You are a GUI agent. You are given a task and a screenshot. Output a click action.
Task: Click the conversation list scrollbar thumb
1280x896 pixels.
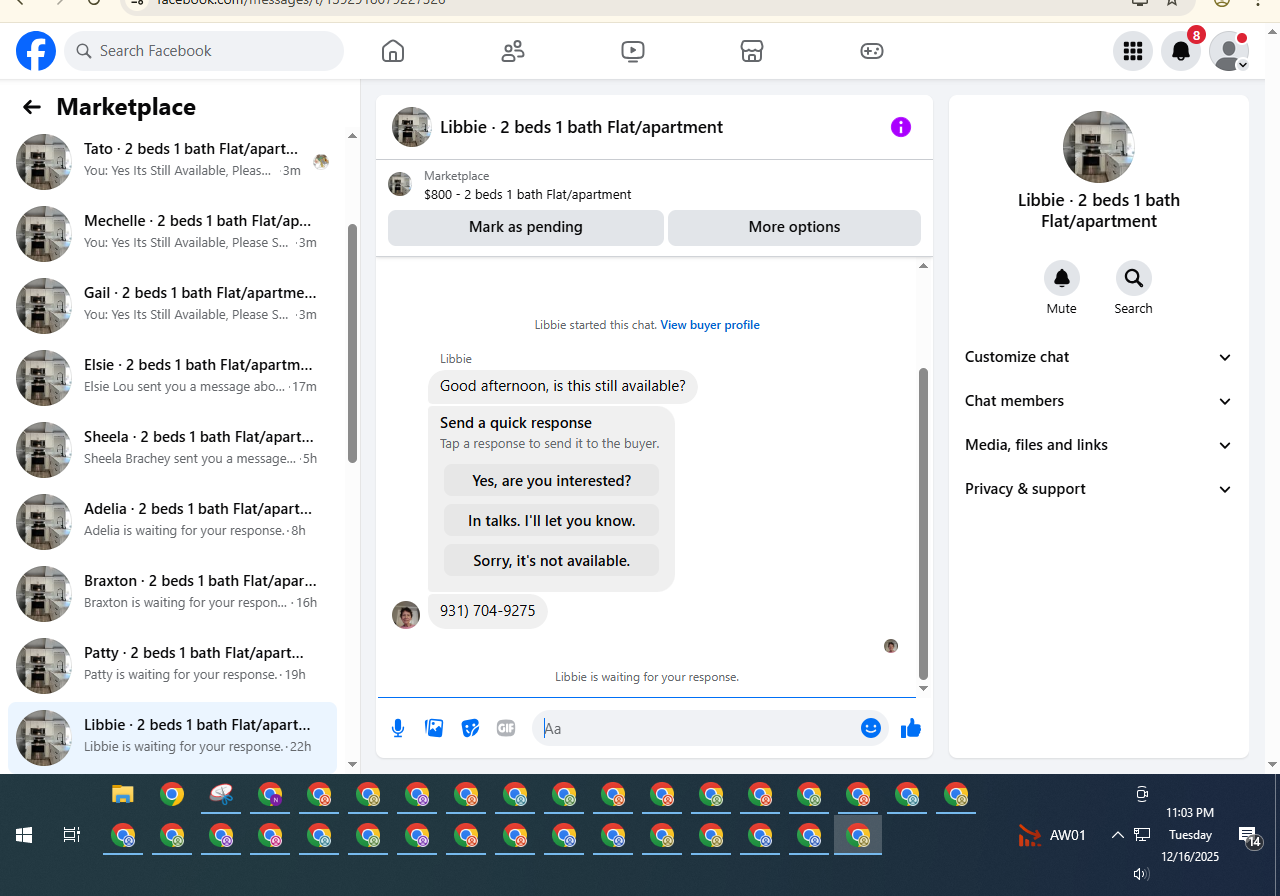tap(352, 343)
